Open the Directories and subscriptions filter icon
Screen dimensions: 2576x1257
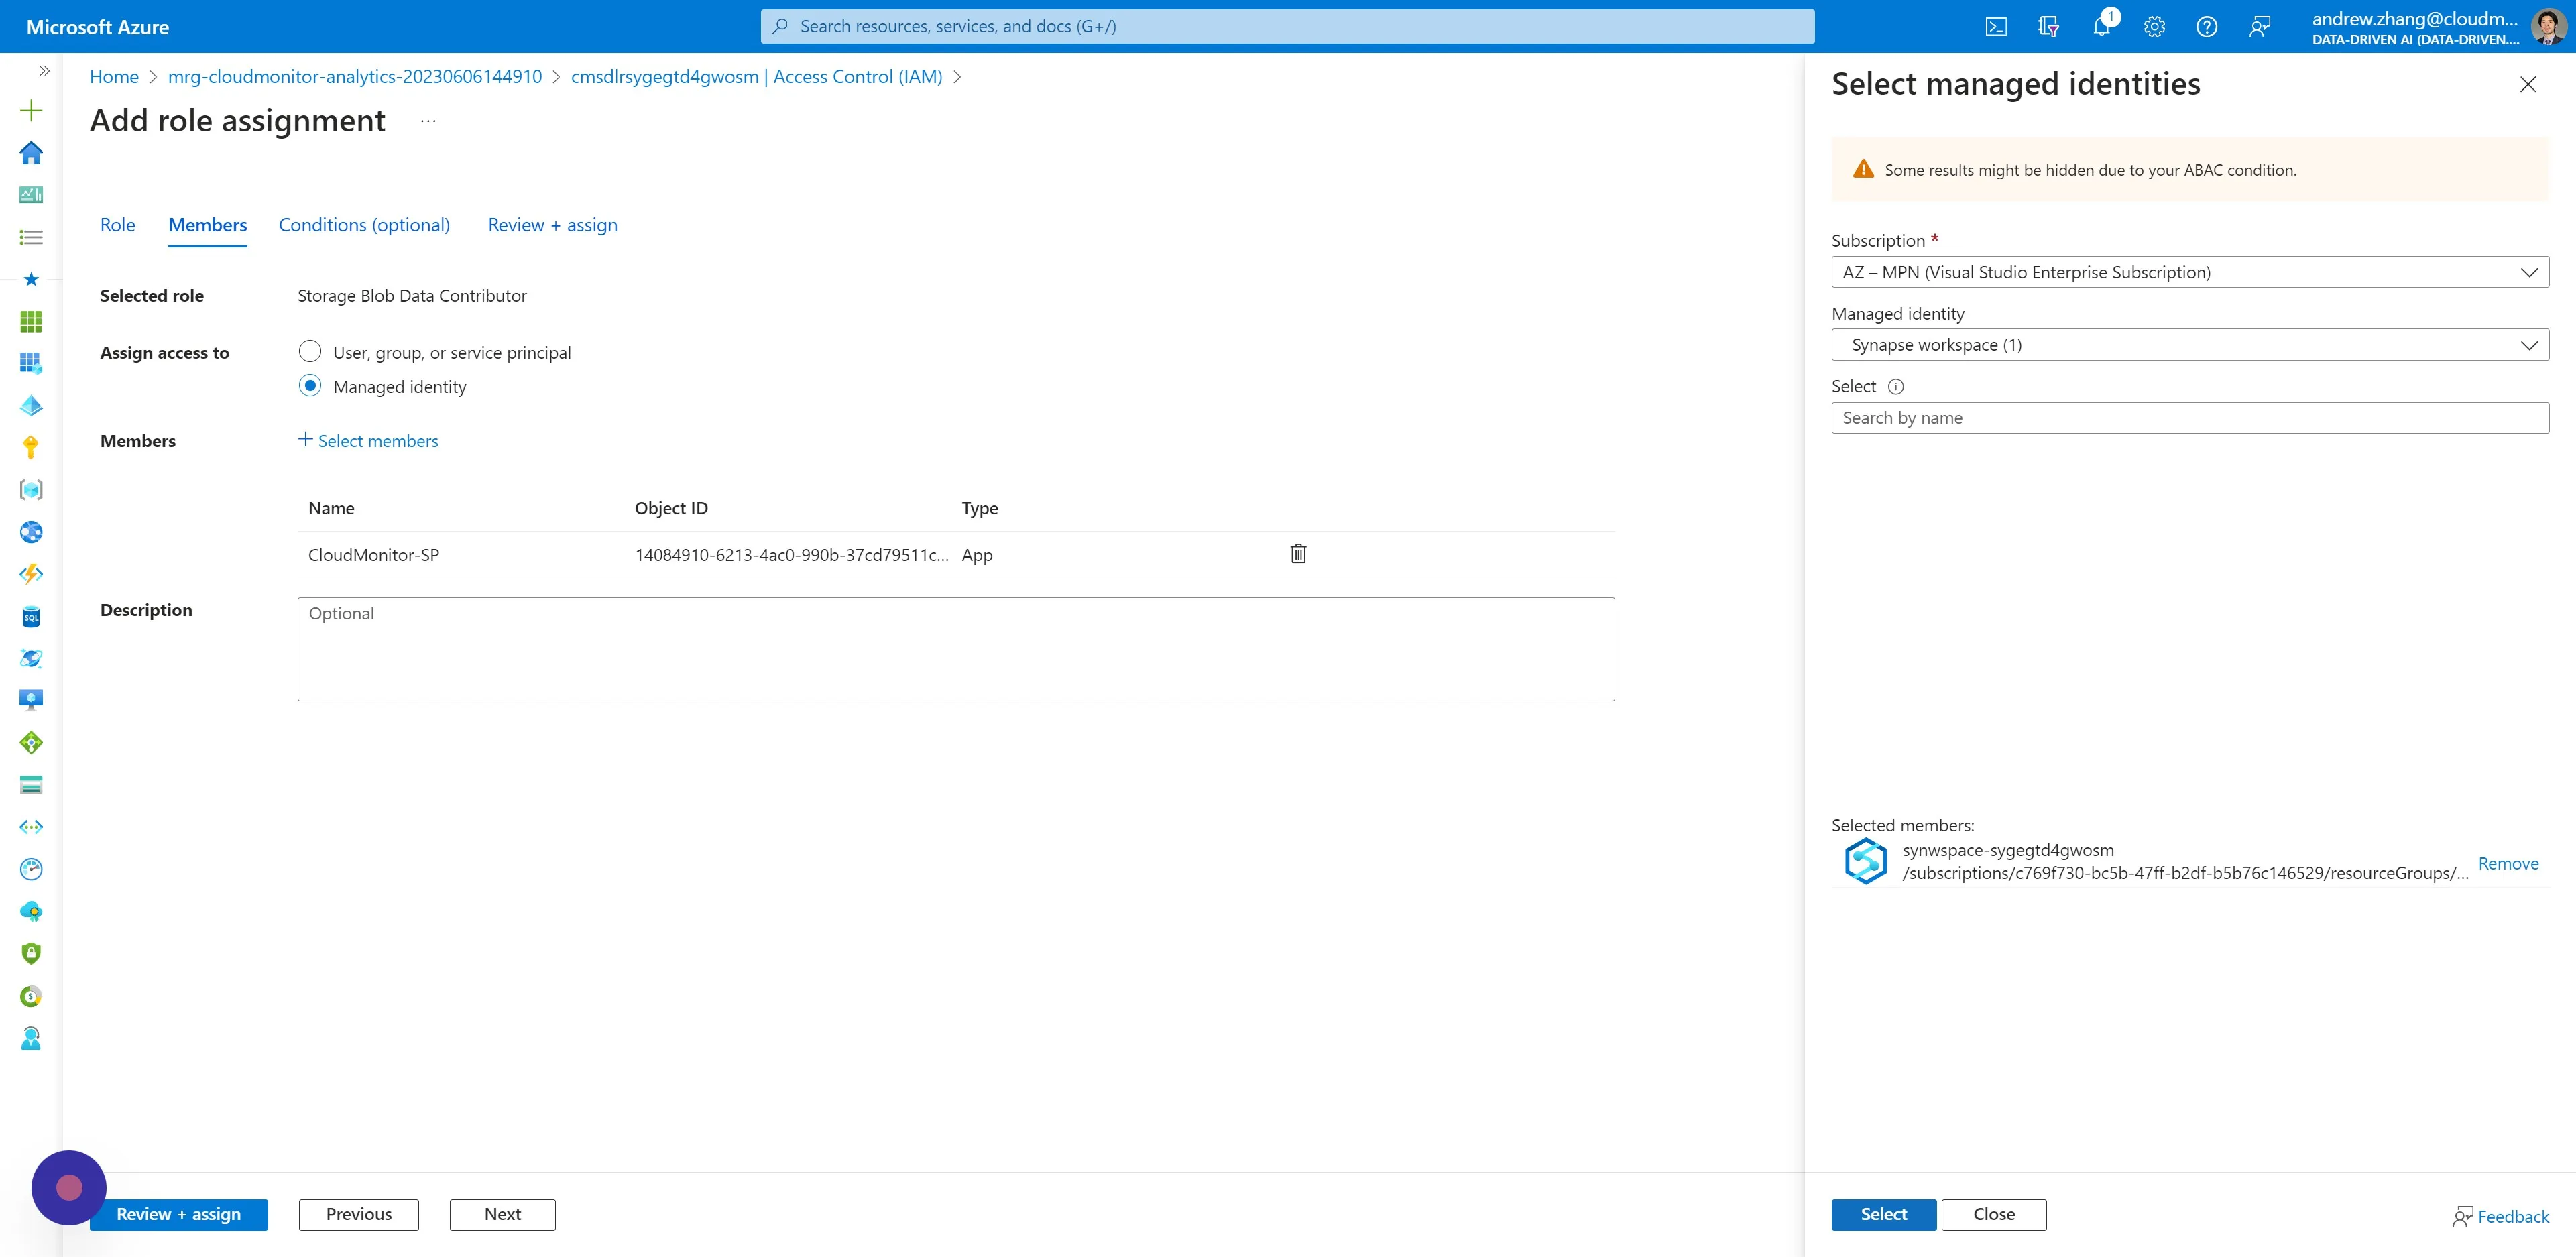point(2048,27)
